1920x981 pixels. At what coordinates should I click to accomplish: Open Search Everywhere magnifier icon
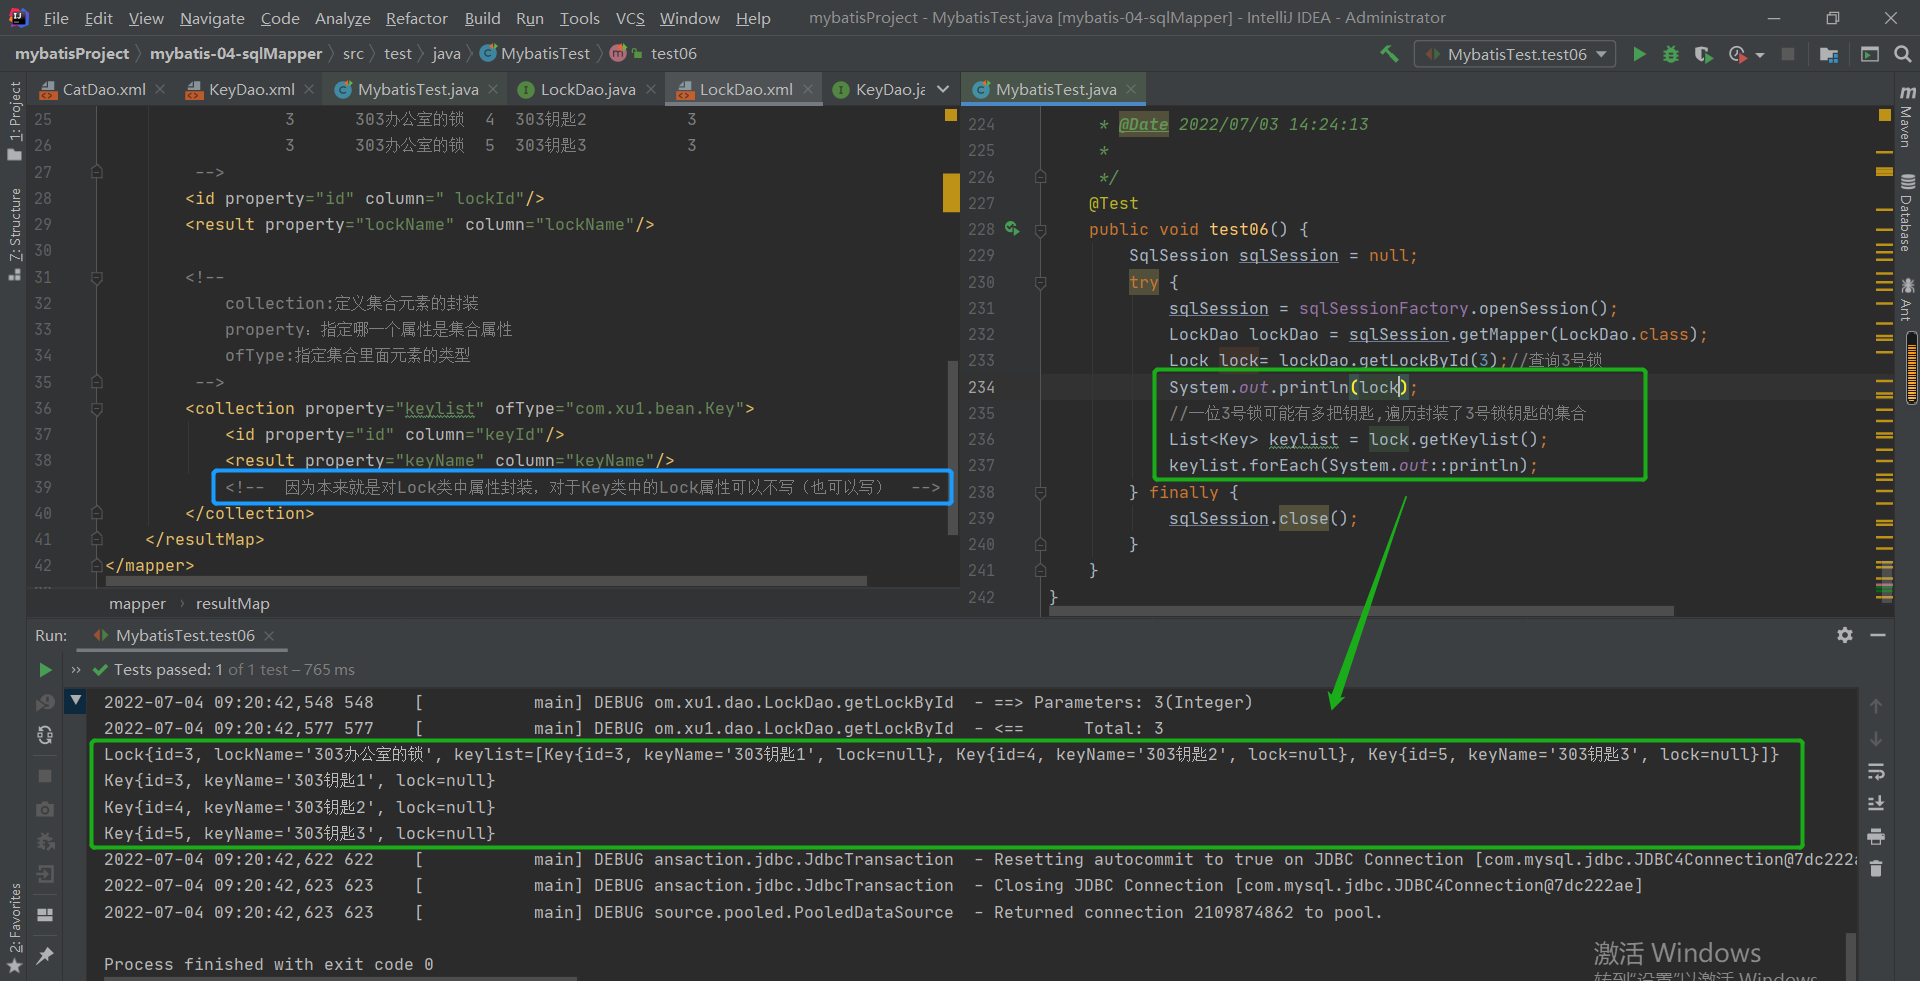pyautogui.click(x=1903, y=54)
